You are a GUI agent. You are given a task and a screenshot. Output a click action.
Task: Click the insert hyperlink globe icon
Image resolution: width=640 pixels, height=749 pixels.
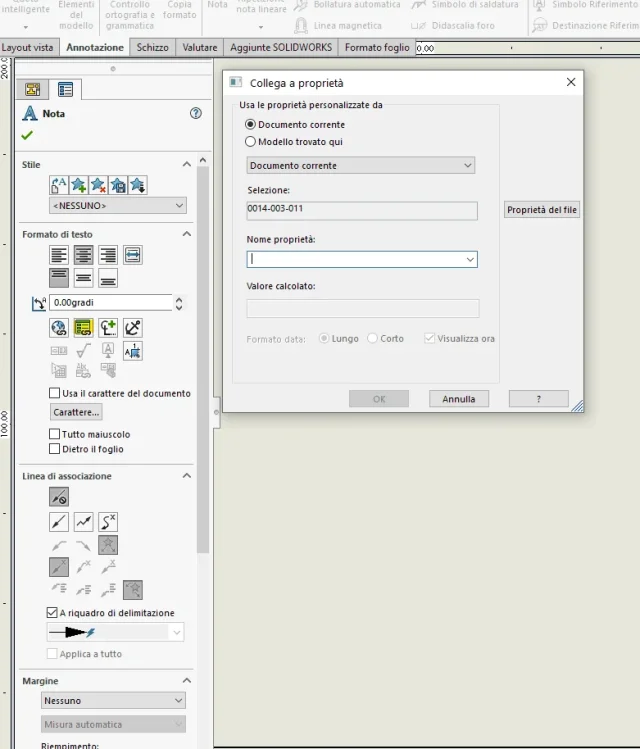[59, 328]
